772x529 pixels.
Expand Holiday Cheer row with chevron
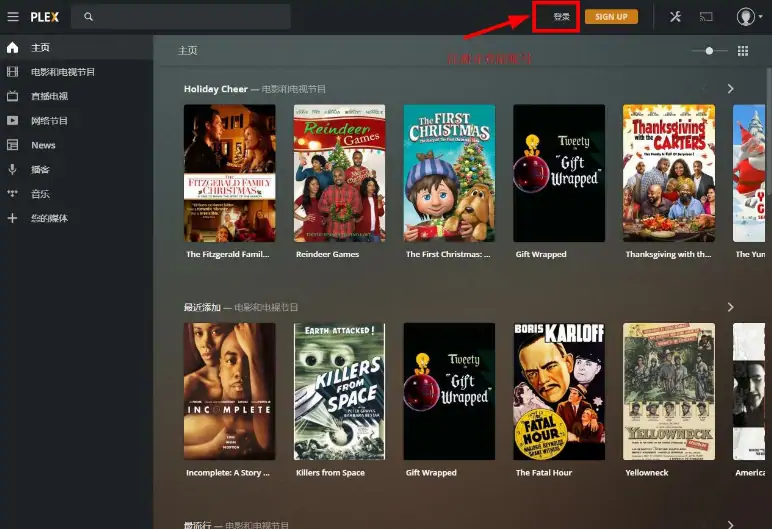[x=731, y=89]
